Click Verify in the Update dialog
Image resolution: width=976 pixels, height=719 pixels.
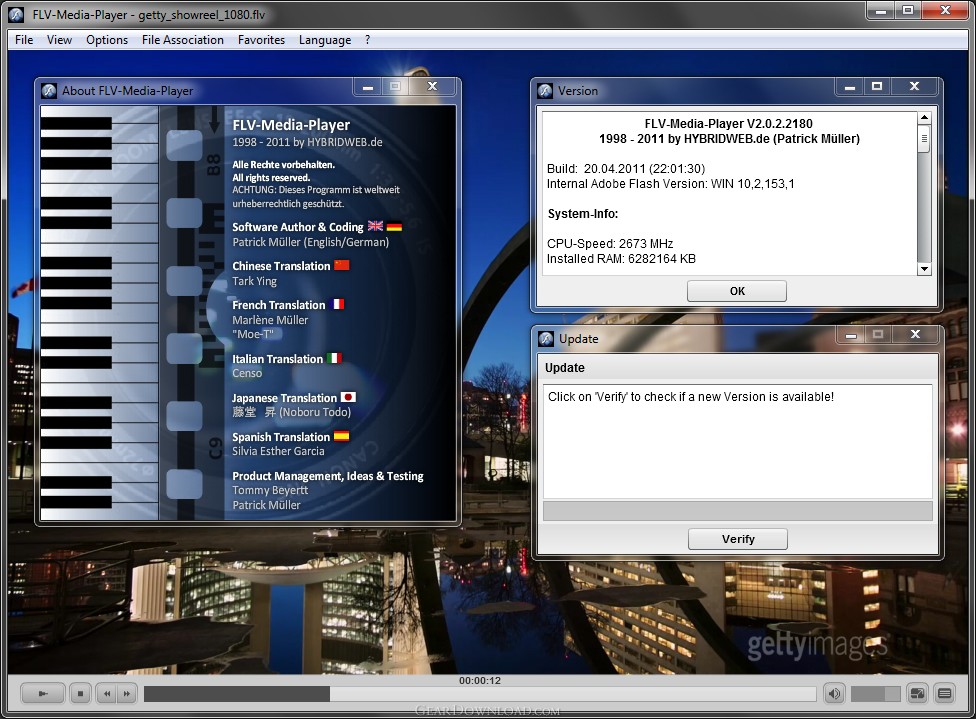(x=738, y=539)
